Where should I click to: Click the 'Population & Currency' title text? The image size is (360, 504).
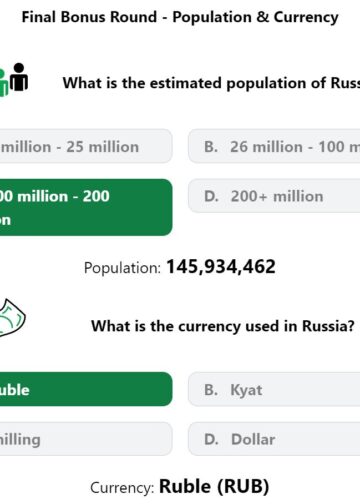click(255, 17)
